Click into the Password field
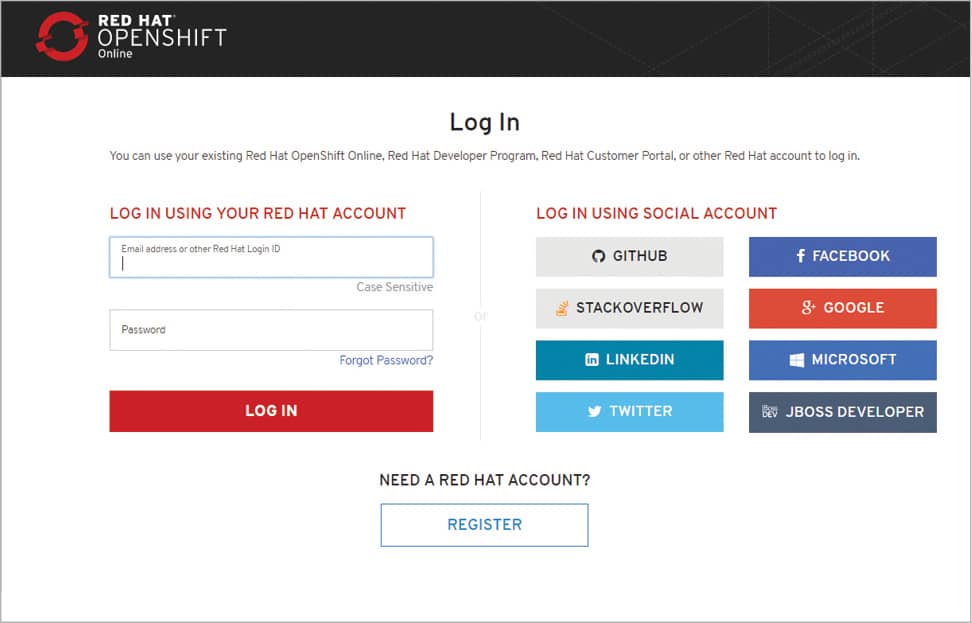This screenshot has height=623, width=972. coord(271,330)
